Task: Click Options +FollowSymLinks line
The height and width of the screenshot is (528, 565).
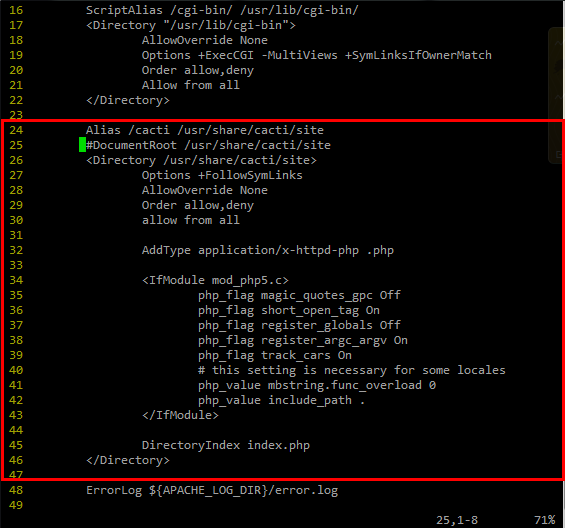Action: click(x=222, y=175)
